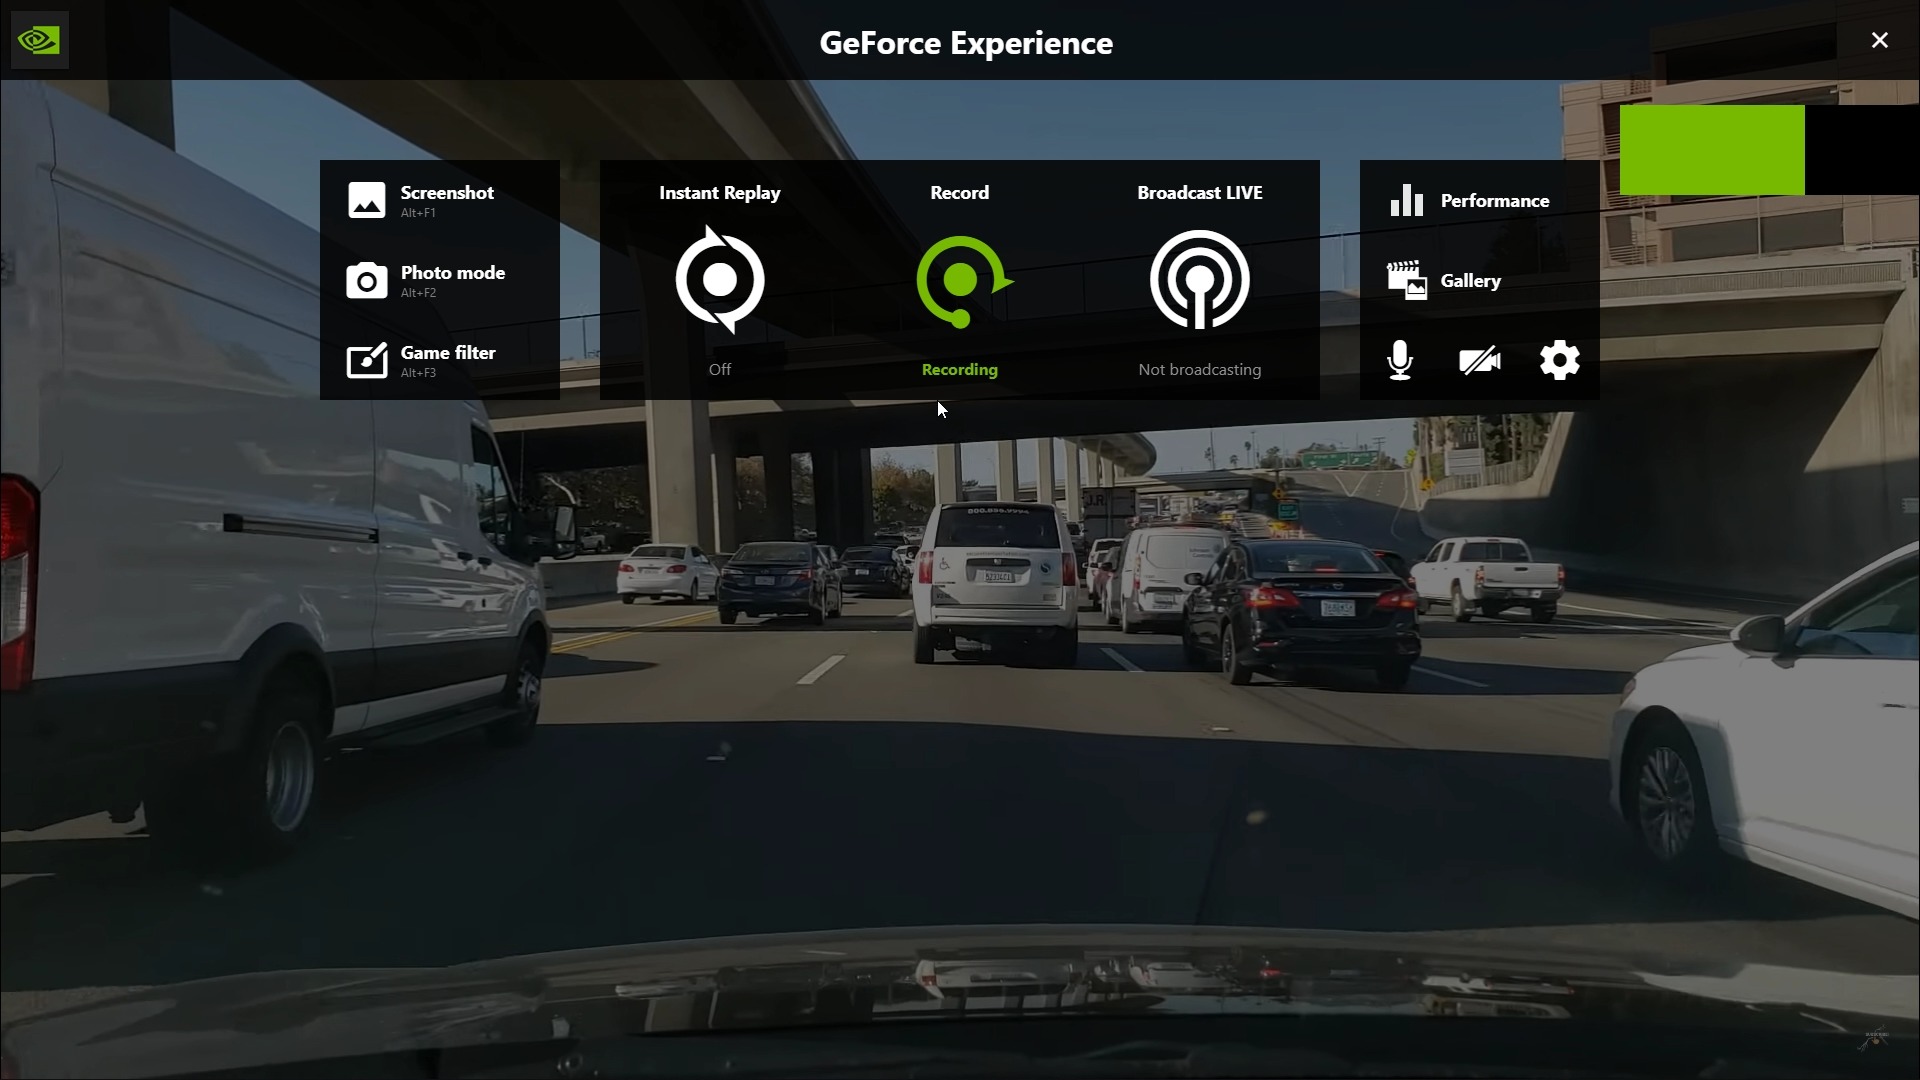Screen dimensions: 1920x1080
Task: Click the Screenshot picture icon
Action: (x=366, y=200)
